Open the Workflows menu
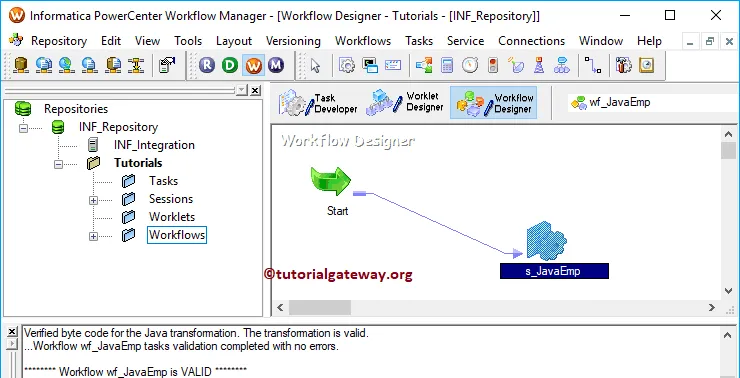The width and height of the screenshot is (740, 378). coord(363,41)
